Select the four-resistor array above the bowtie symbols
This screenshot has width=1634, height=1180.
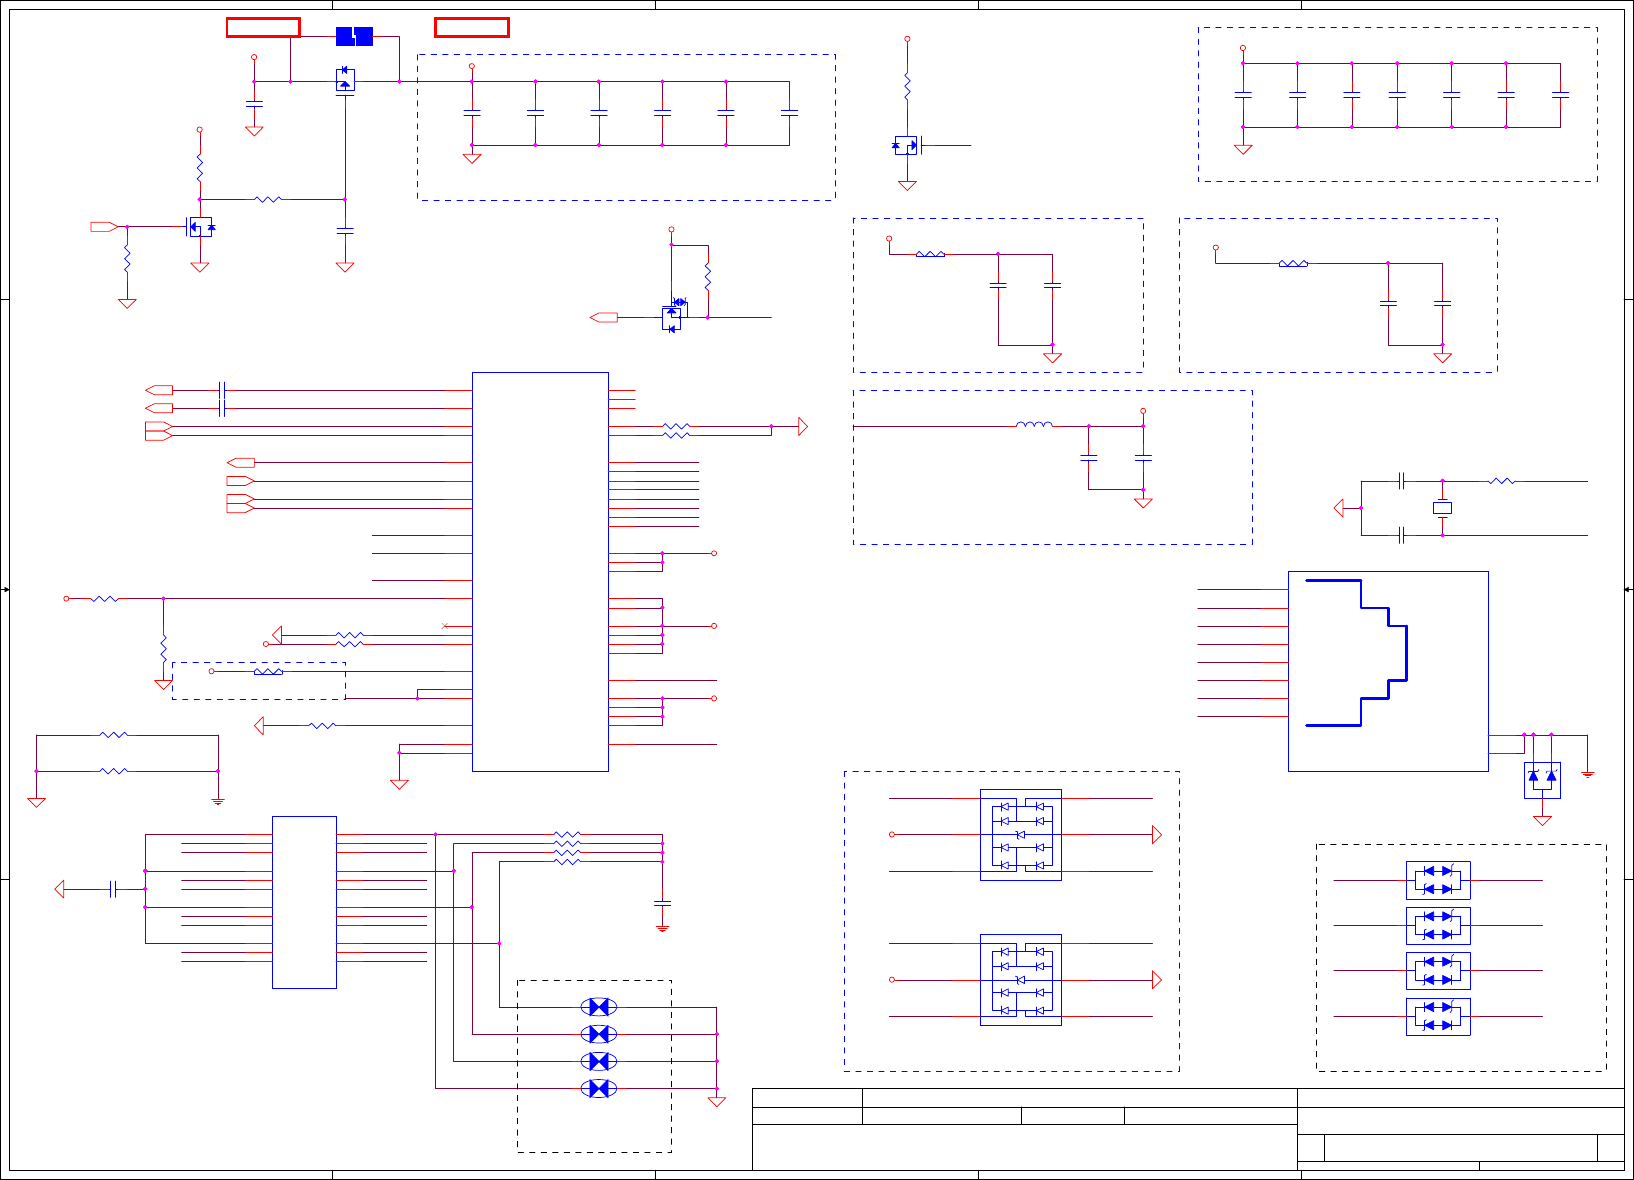[x=567, y=847]
